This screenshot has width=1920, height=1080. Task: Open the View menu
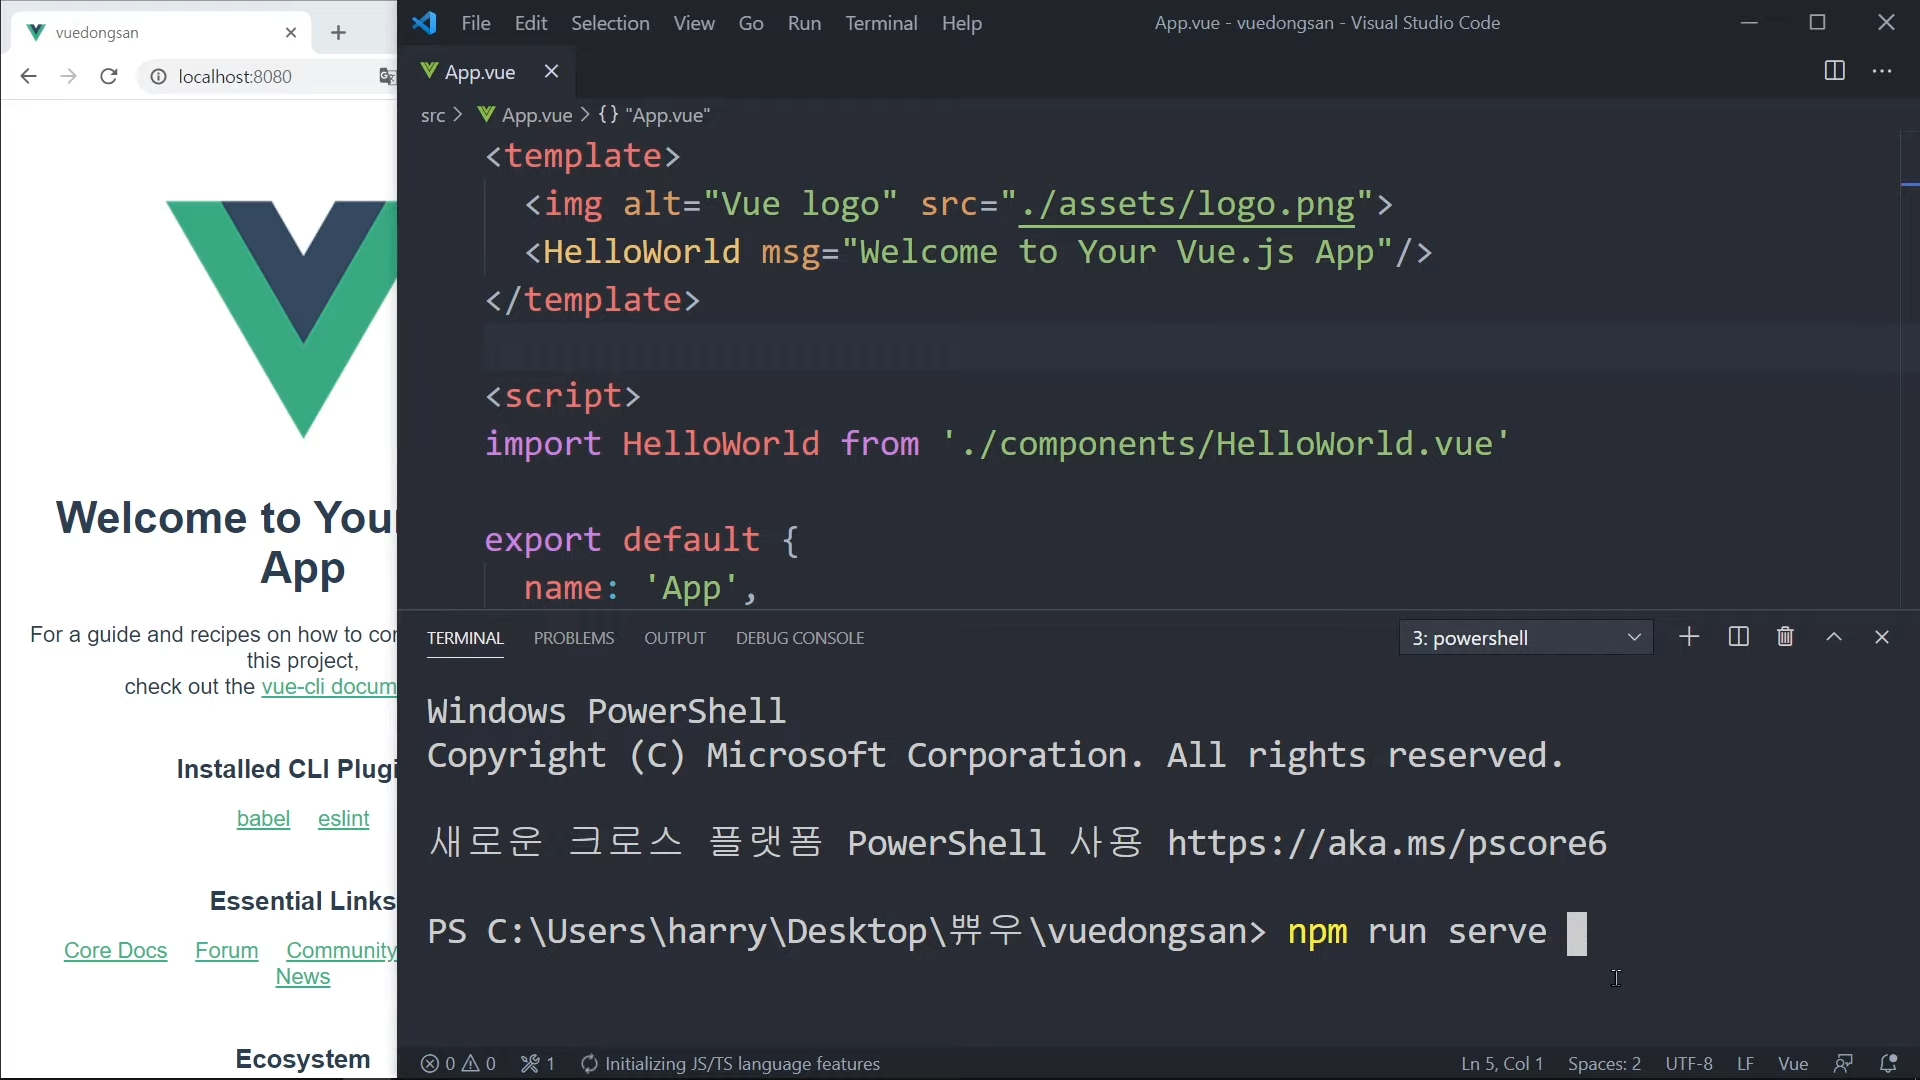click(694, 23)
